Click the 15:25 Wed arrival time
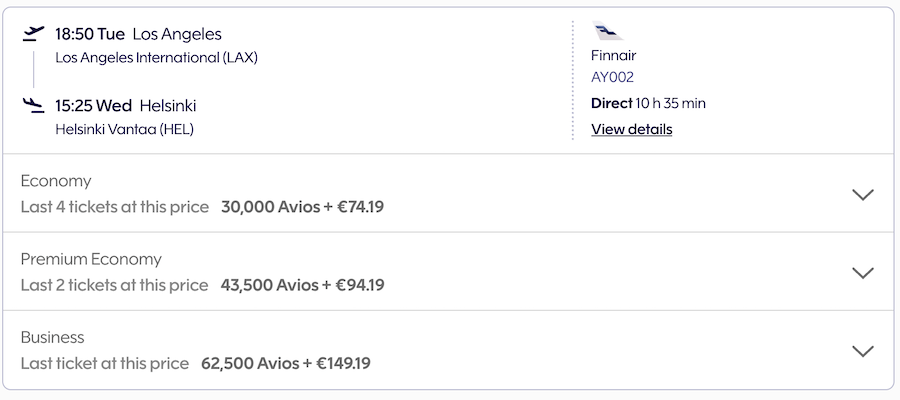The image size is (900, 400). [94, 106]
